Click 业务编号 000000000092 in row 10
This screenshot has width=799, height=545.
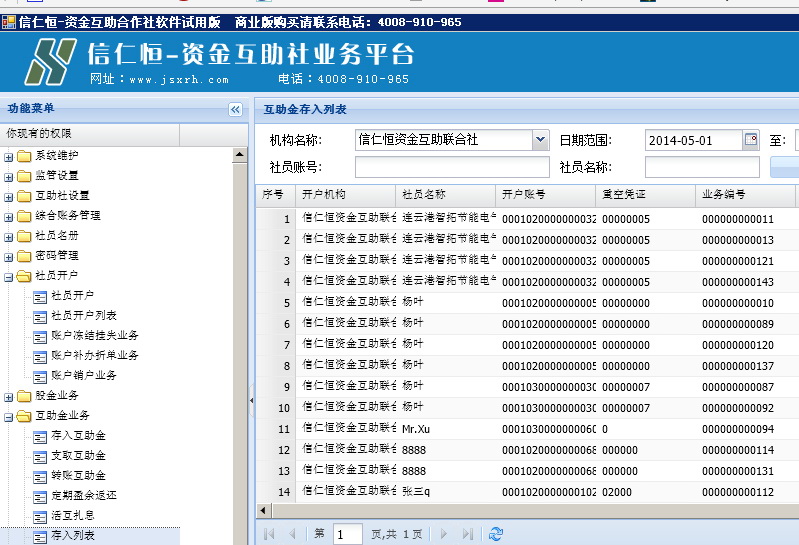737,408
